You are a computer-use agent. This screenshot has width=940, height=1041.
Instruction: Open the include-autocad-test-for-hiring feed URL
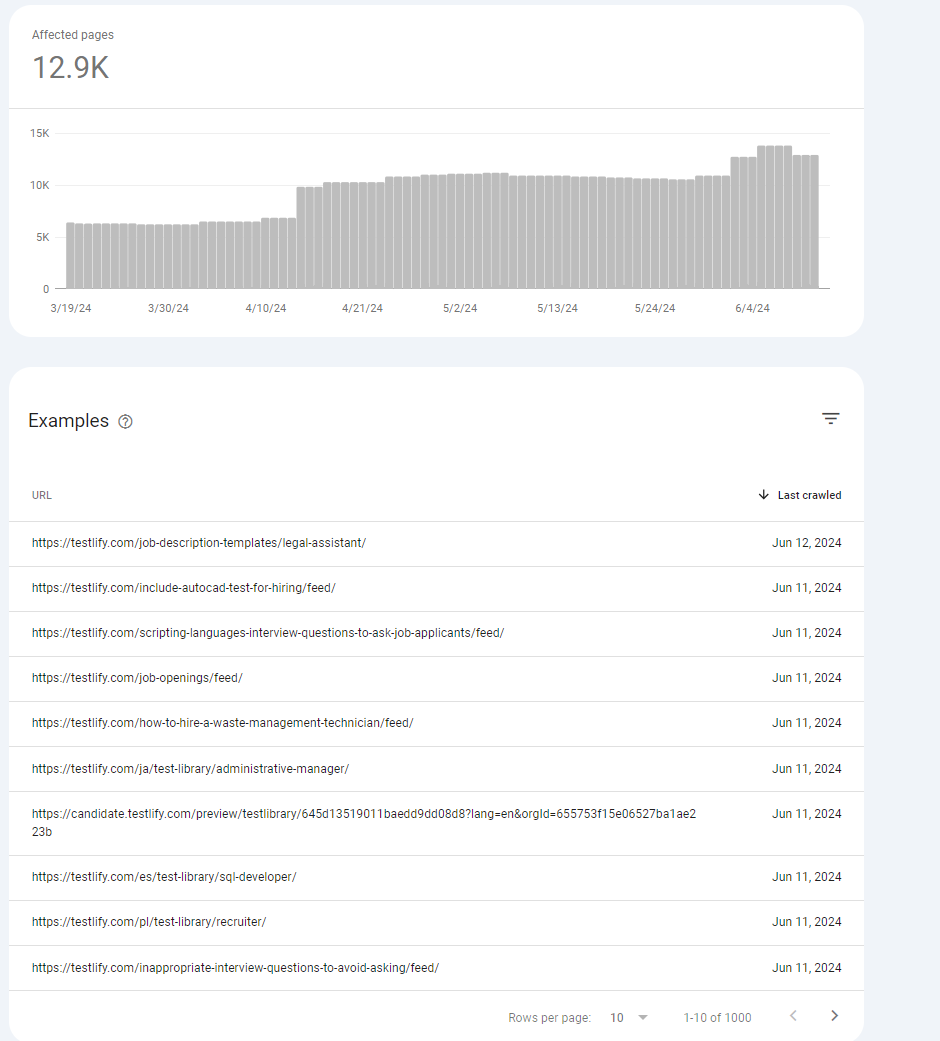184,588
